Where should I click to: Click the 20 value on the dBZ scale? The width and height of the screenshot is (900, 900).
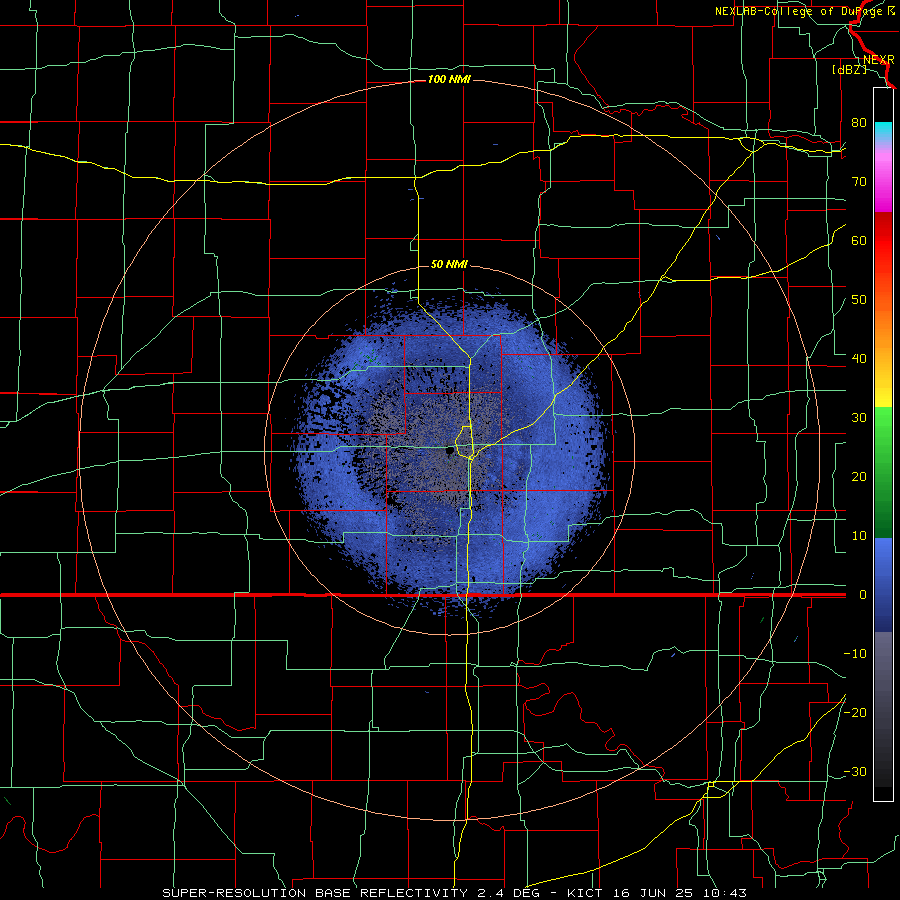[x=859, y=476]
